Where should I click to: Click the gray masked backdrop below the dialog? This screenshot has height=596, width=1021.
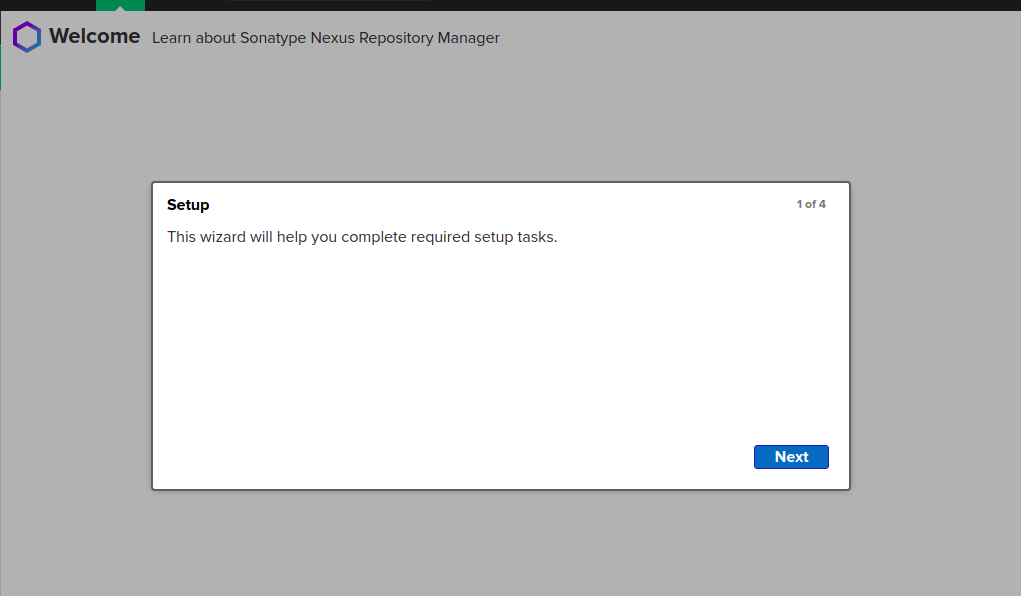[x=501, y=543]
